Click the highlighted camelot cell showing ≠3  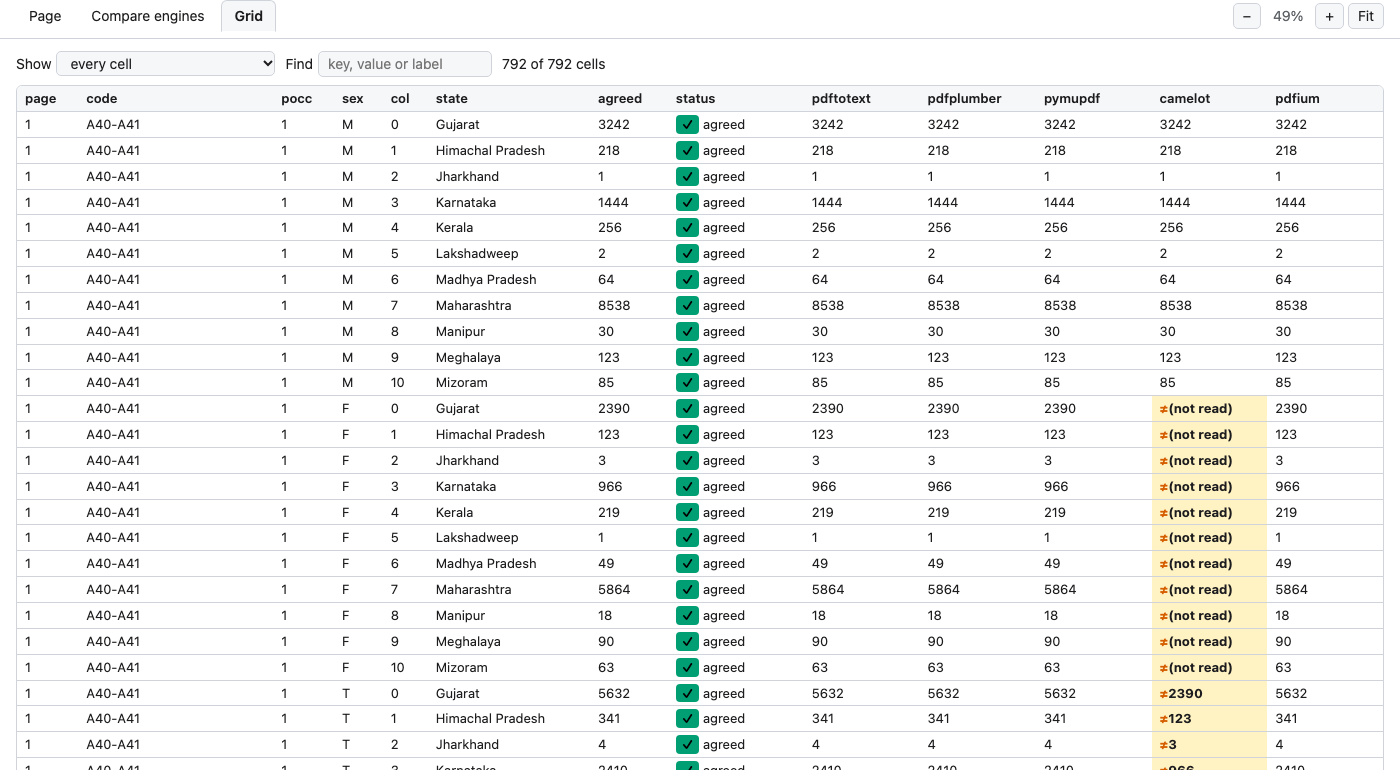tap(1209, 745)
